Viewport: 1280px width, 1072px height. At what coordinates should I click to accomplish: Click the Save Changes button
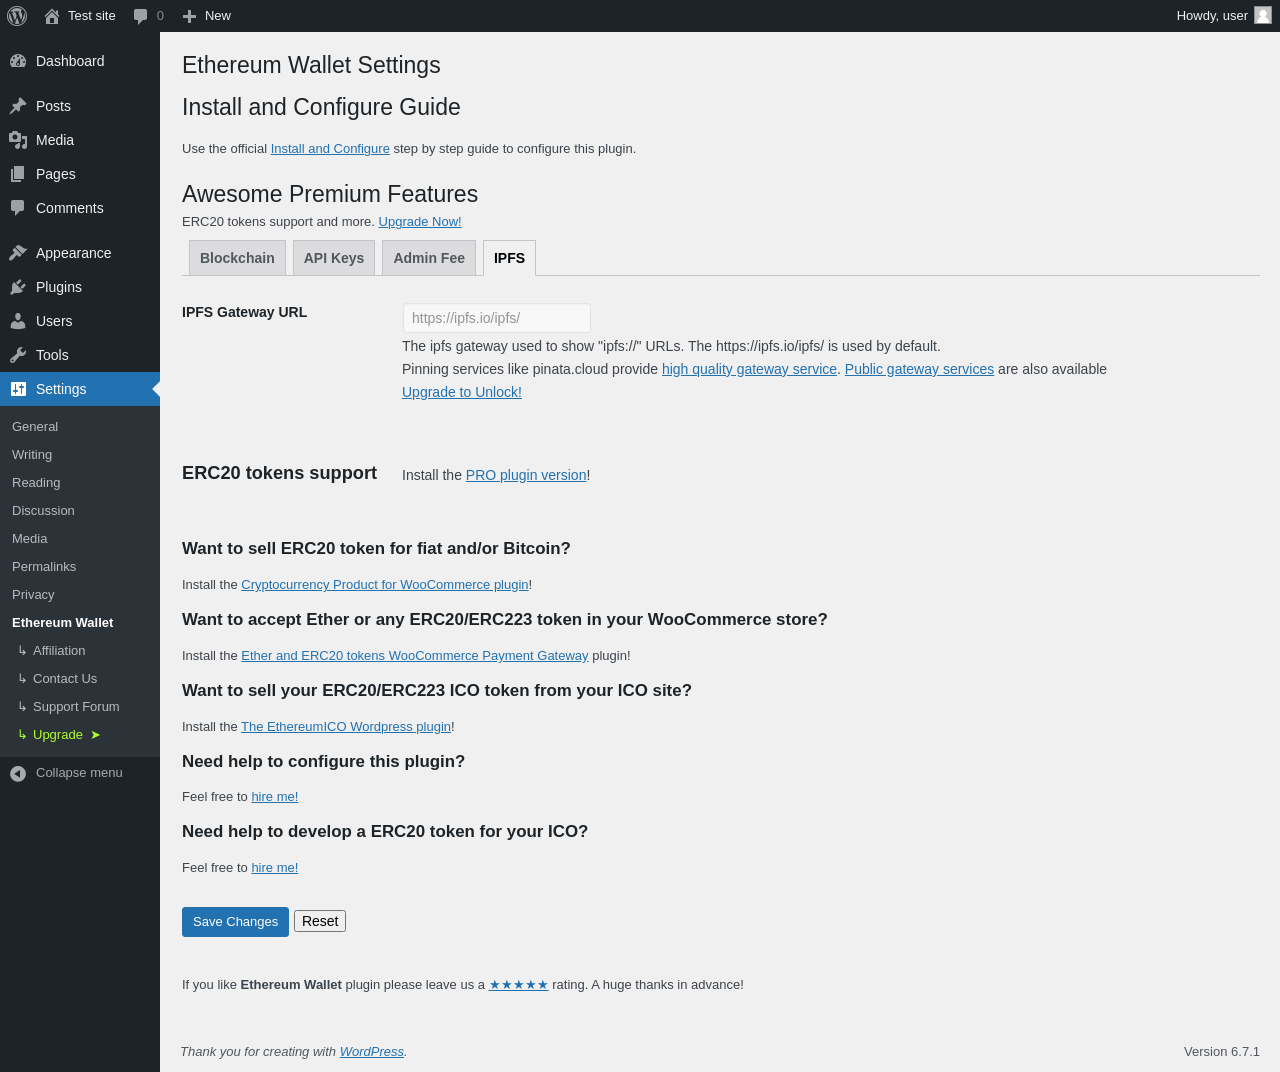235,922
